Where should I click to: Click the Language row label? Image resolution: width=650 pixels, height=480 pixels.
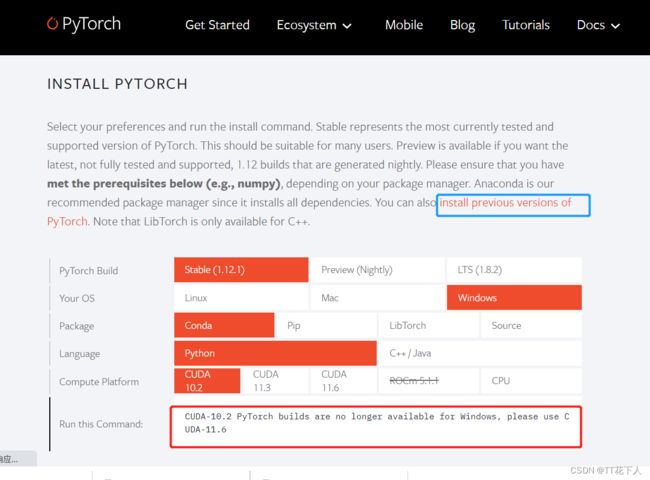point(79,354)
